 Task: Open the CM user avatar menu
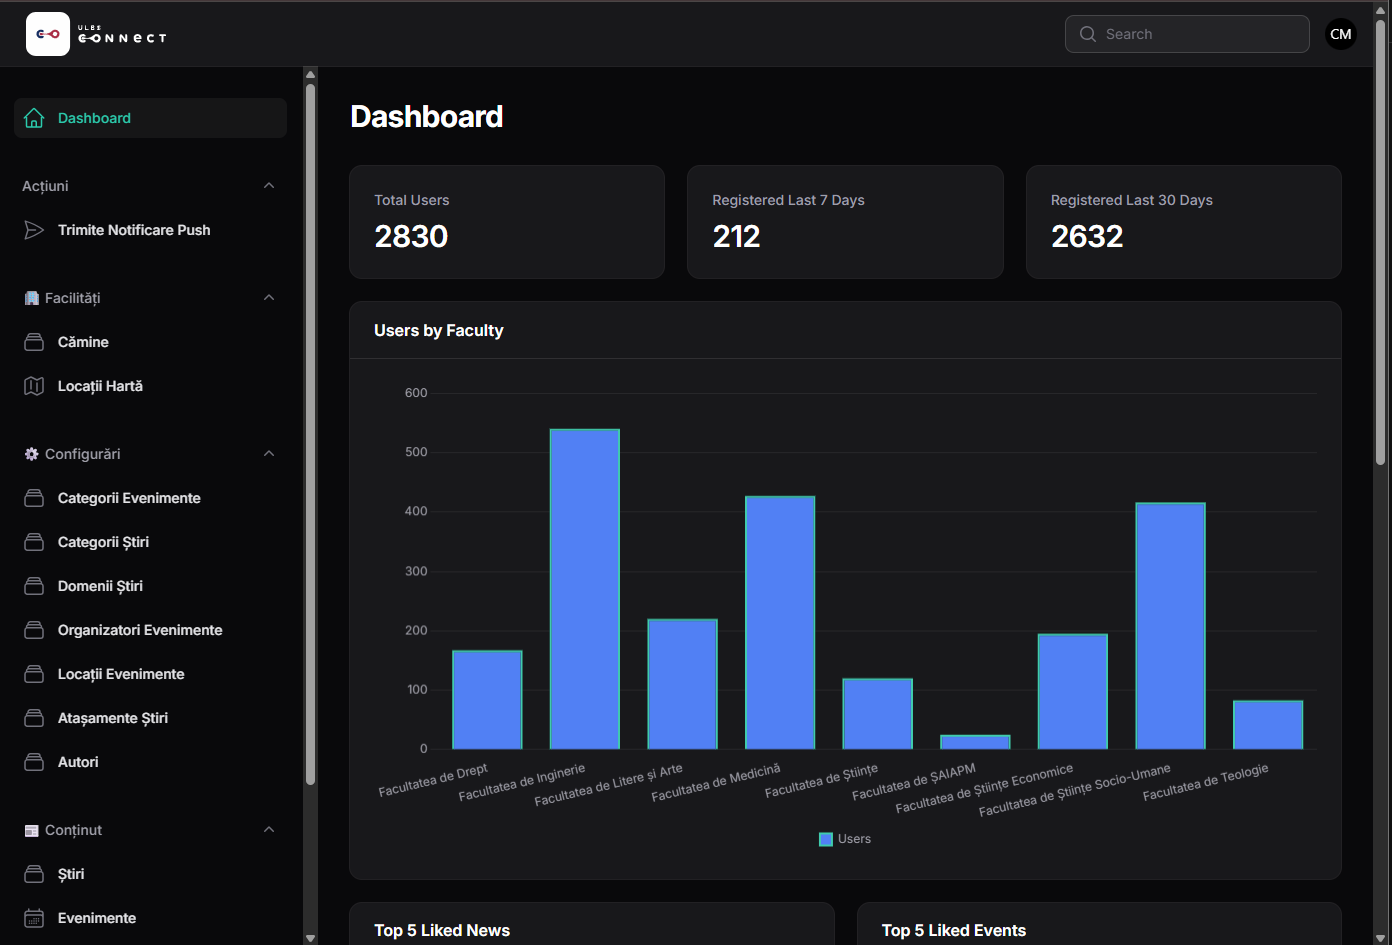click(1341, 34)
